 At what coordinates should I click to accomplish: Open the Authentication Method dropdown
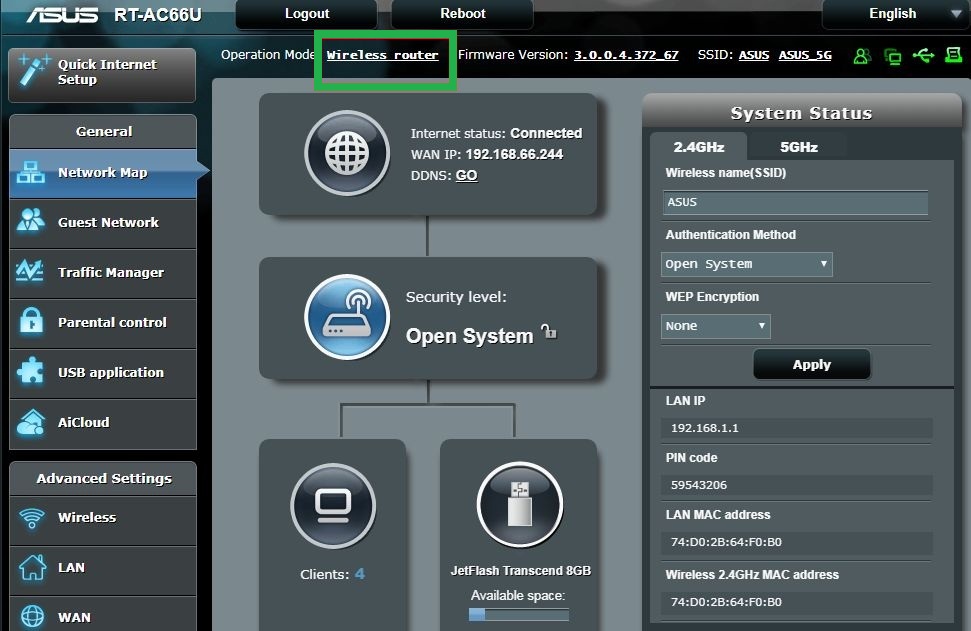747,264
